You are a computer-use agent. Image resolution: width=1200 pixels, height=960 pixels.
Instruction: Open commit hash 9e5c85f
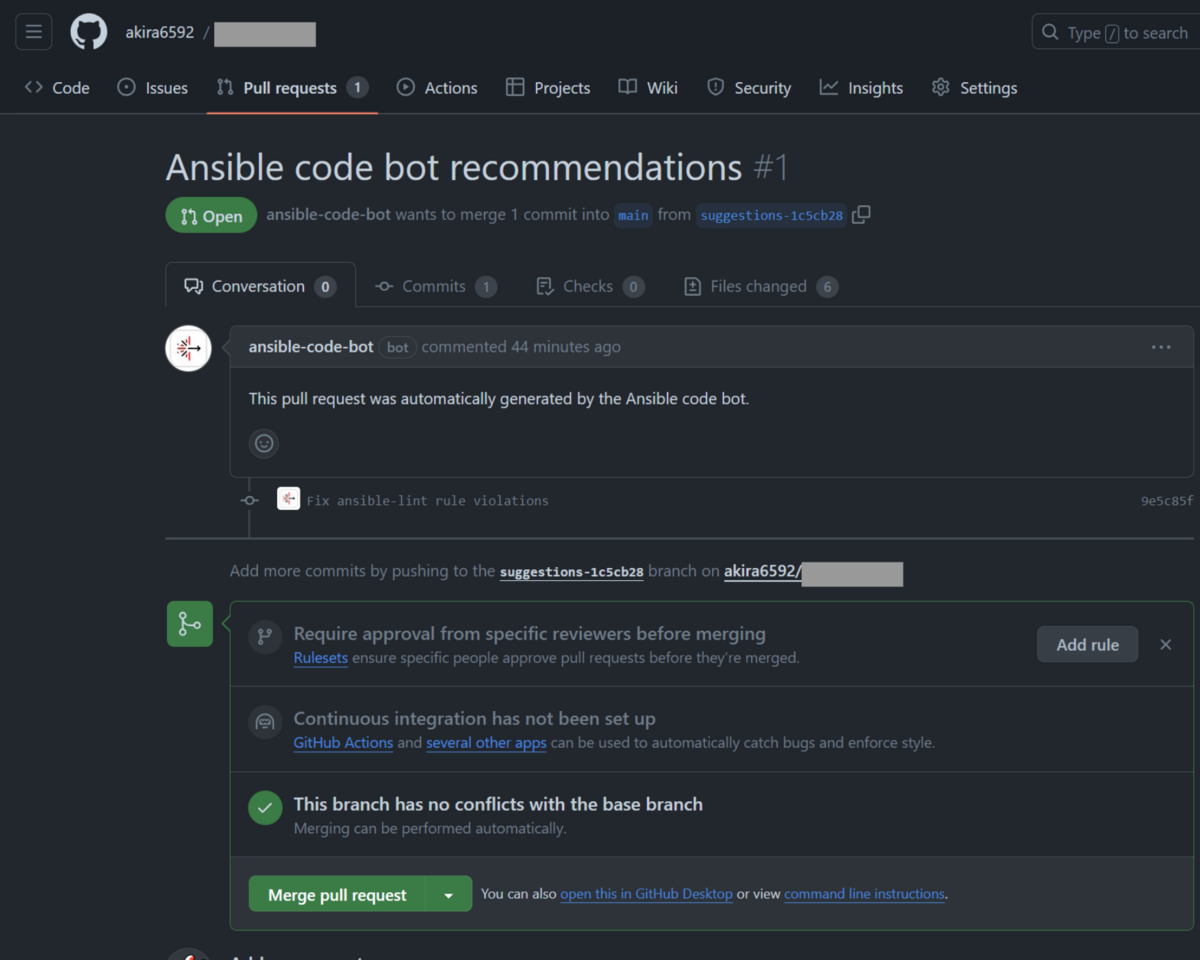coord(1166,501)
